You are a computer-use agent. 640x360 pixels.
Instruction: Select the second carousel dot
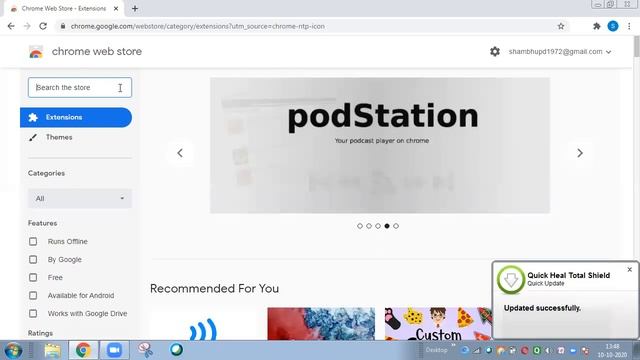click(x=369, y=226)
